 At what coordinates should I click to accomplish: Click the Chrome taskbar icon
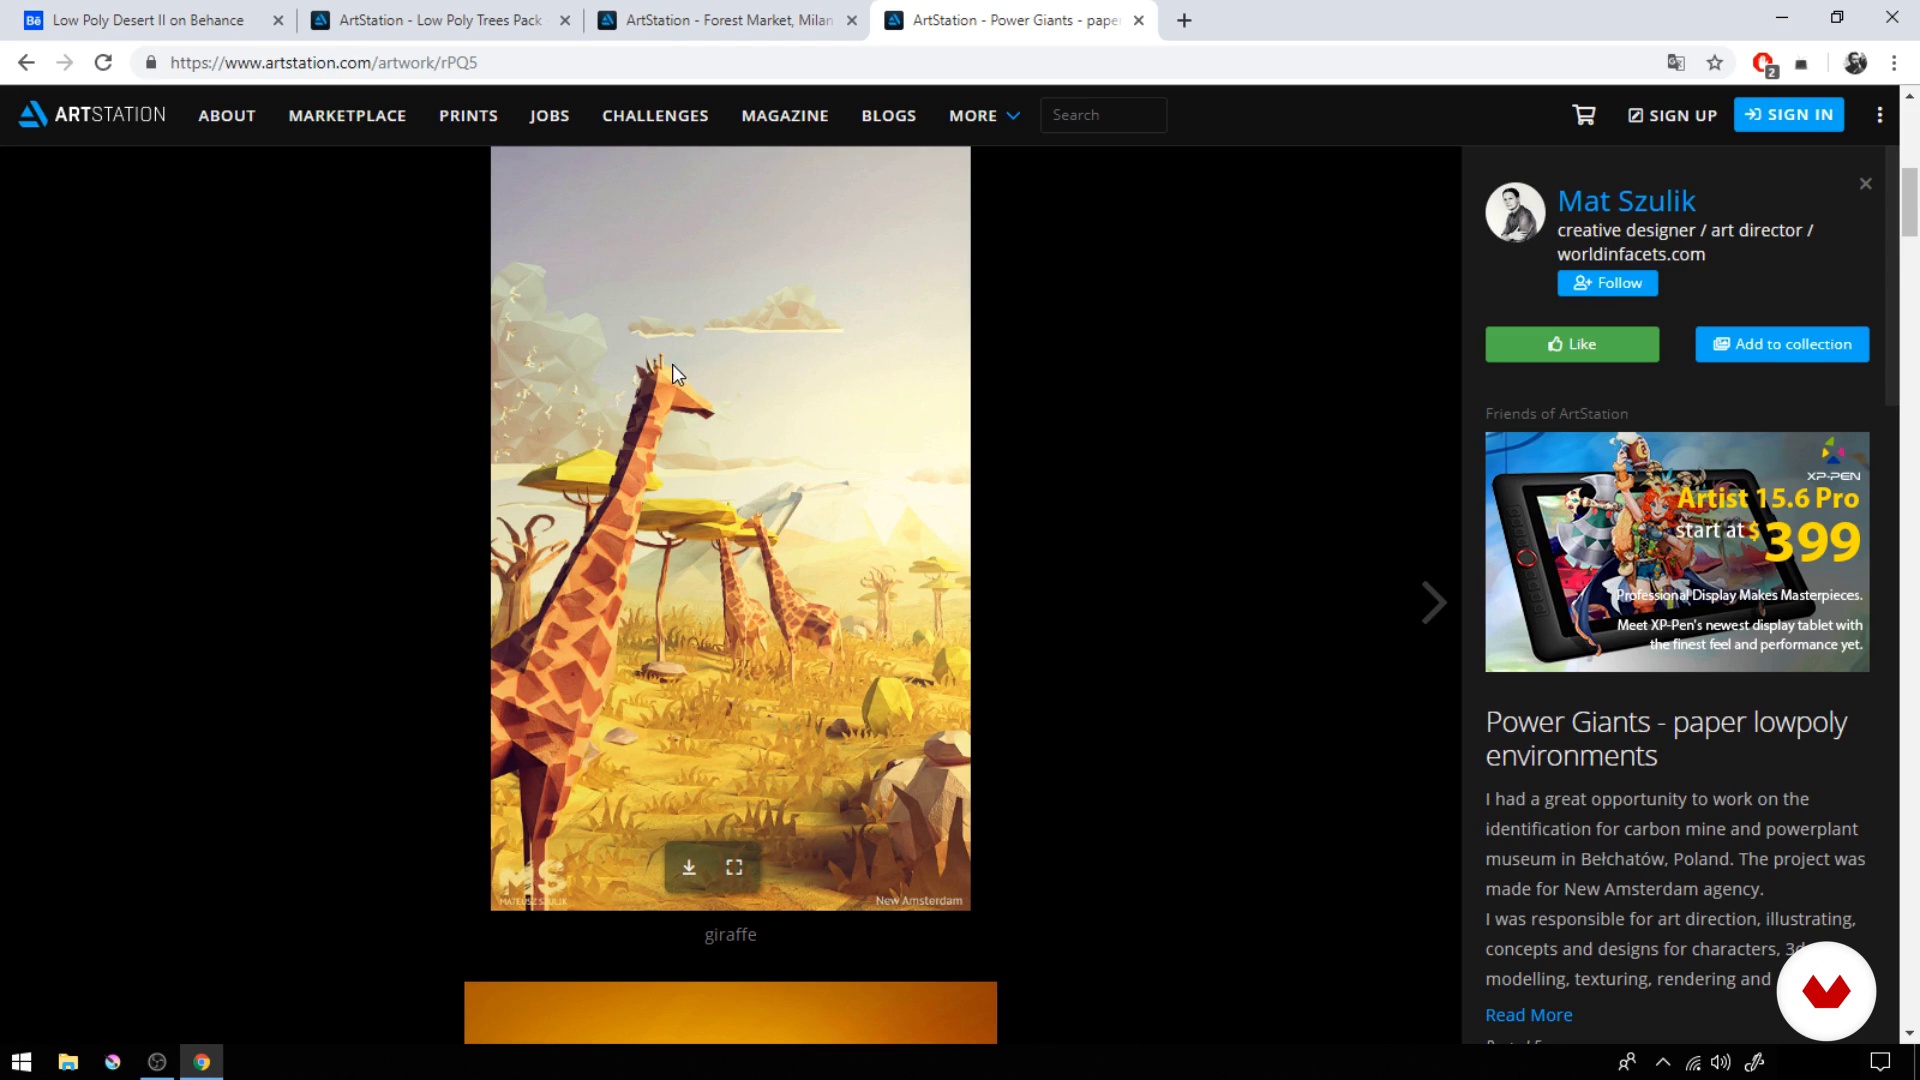202,1062
